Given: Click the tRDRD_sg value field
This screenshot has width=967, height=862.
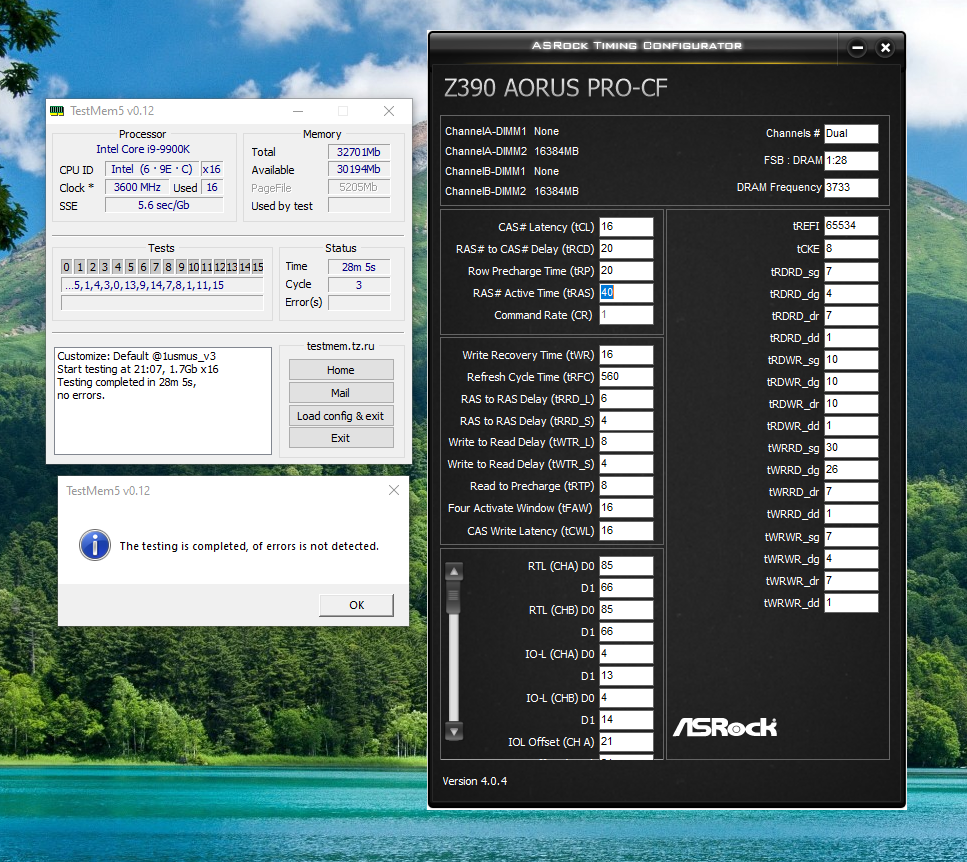Looking at the screenshot, I should (x=851, y=272).
